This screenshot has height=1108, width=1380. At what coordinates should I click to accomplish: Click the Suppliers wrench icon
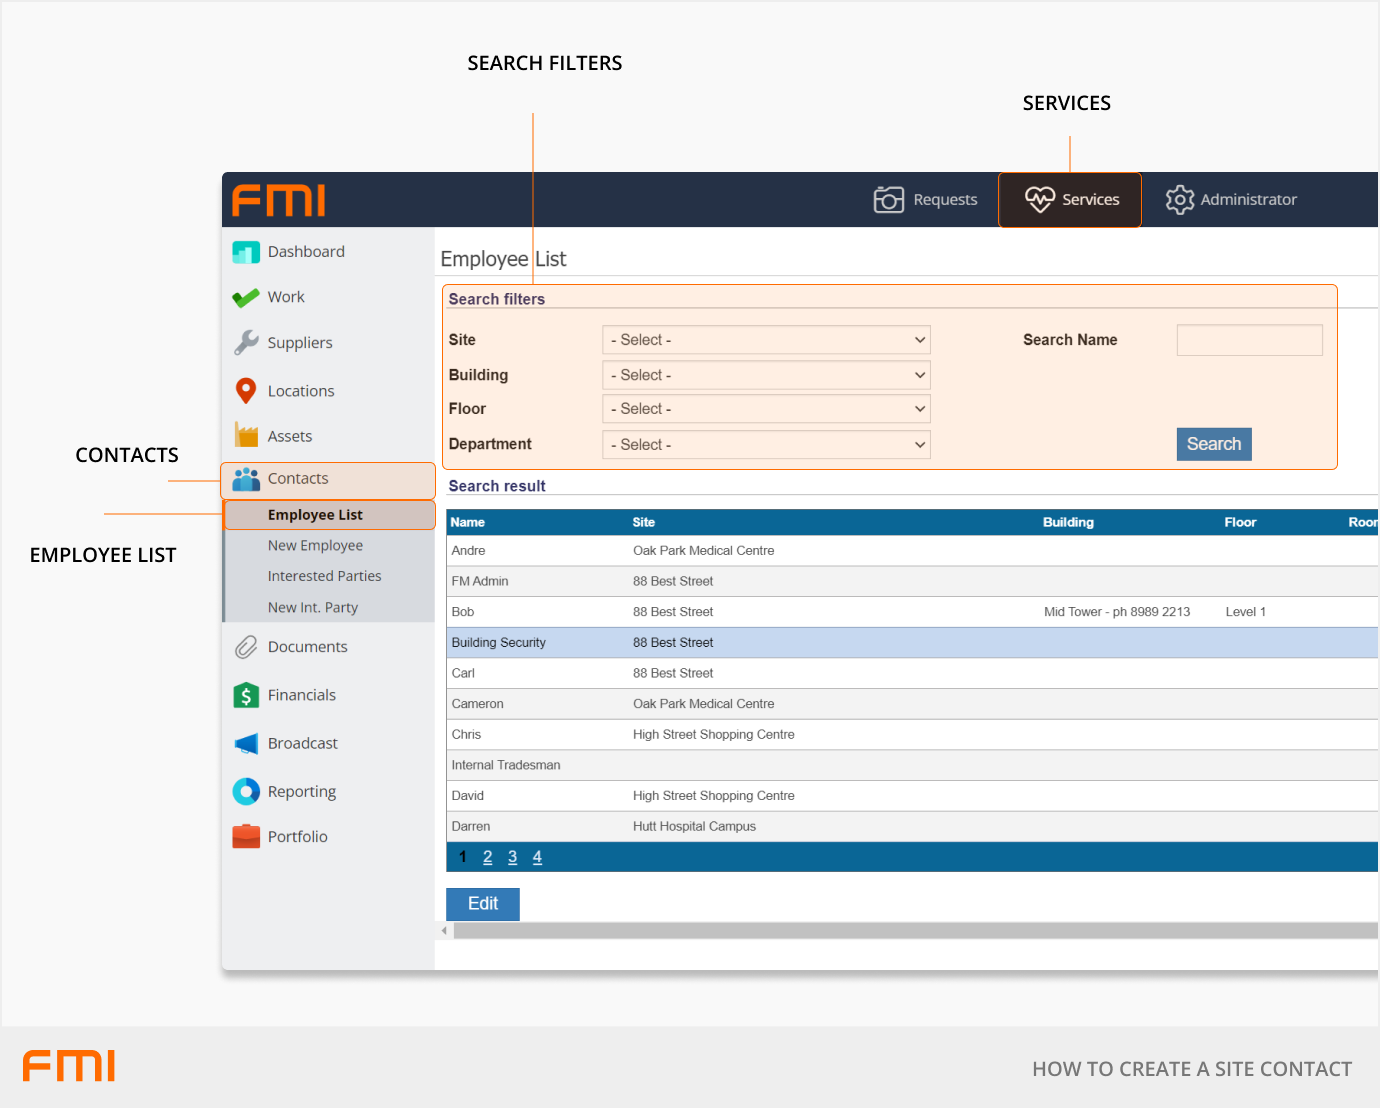click(x=246, y=343)
